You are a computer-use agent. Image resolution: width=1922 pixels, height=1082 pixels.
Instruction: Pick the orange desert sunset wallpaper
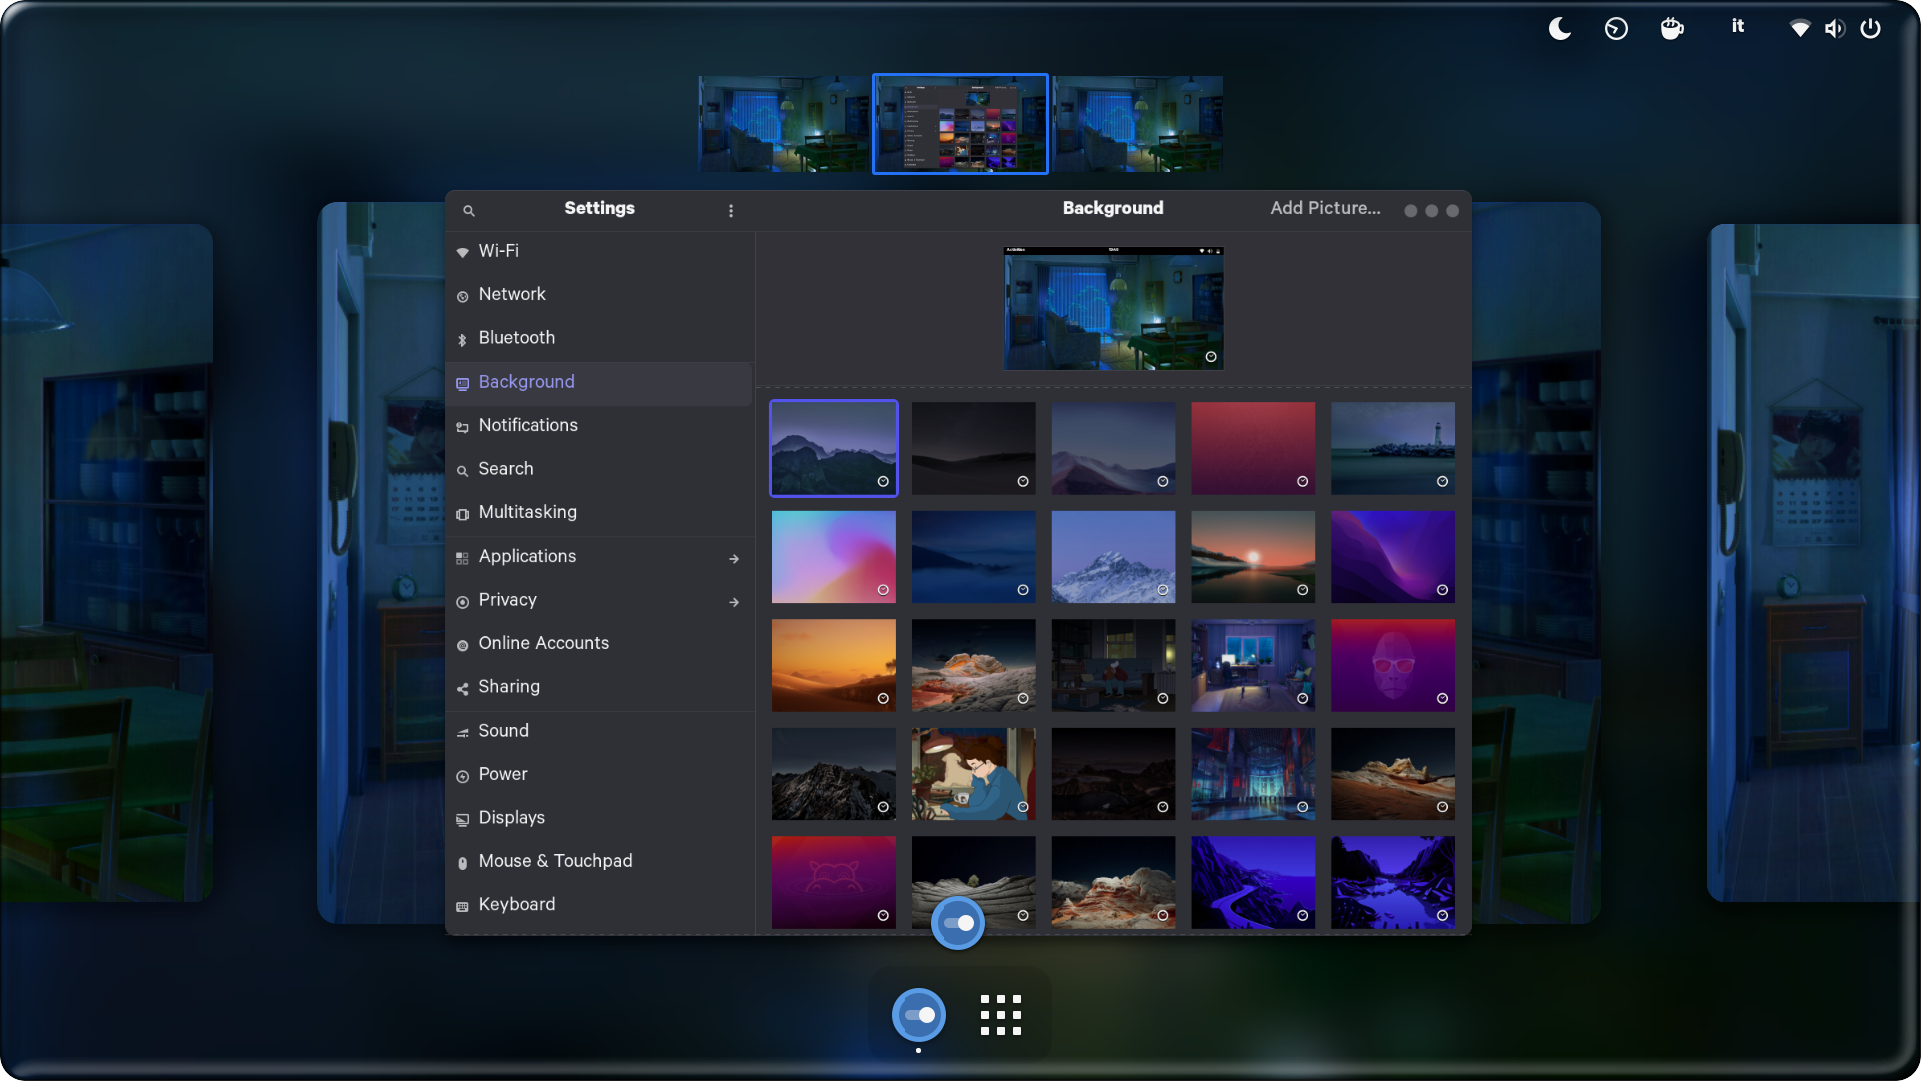pos(833,664)
